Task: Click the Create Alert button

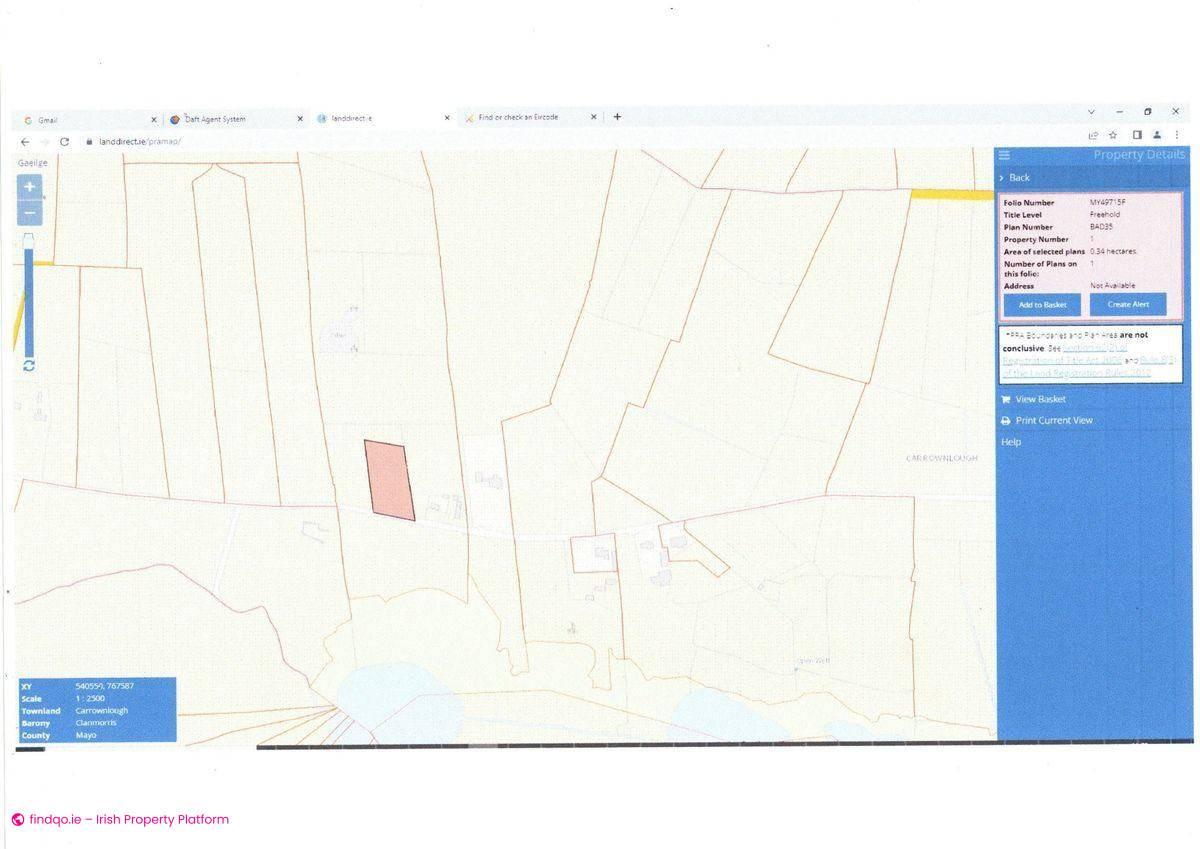Action: pyautogui.click(x=1128, y=304)
